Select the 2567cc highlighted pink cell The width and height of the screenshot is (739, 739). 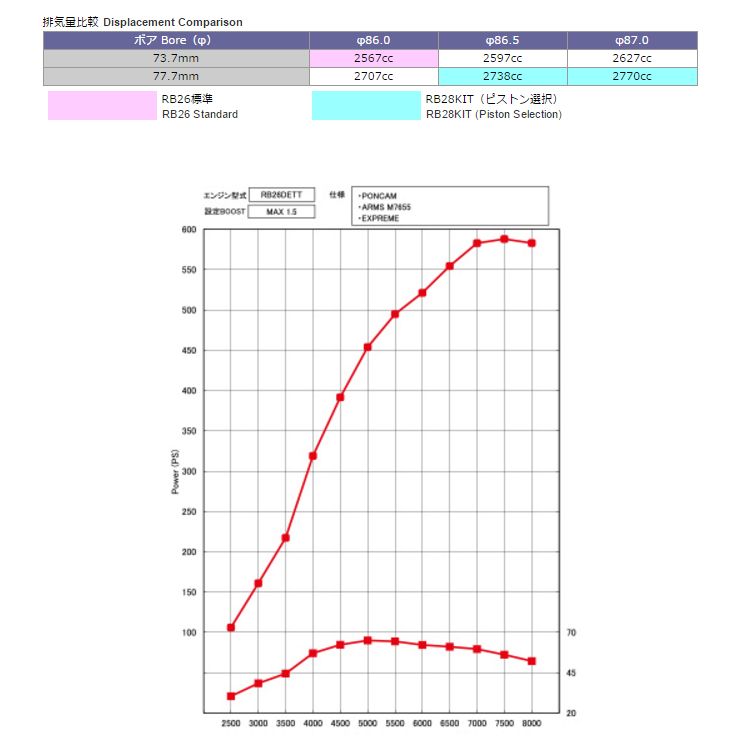coord(373,58)
